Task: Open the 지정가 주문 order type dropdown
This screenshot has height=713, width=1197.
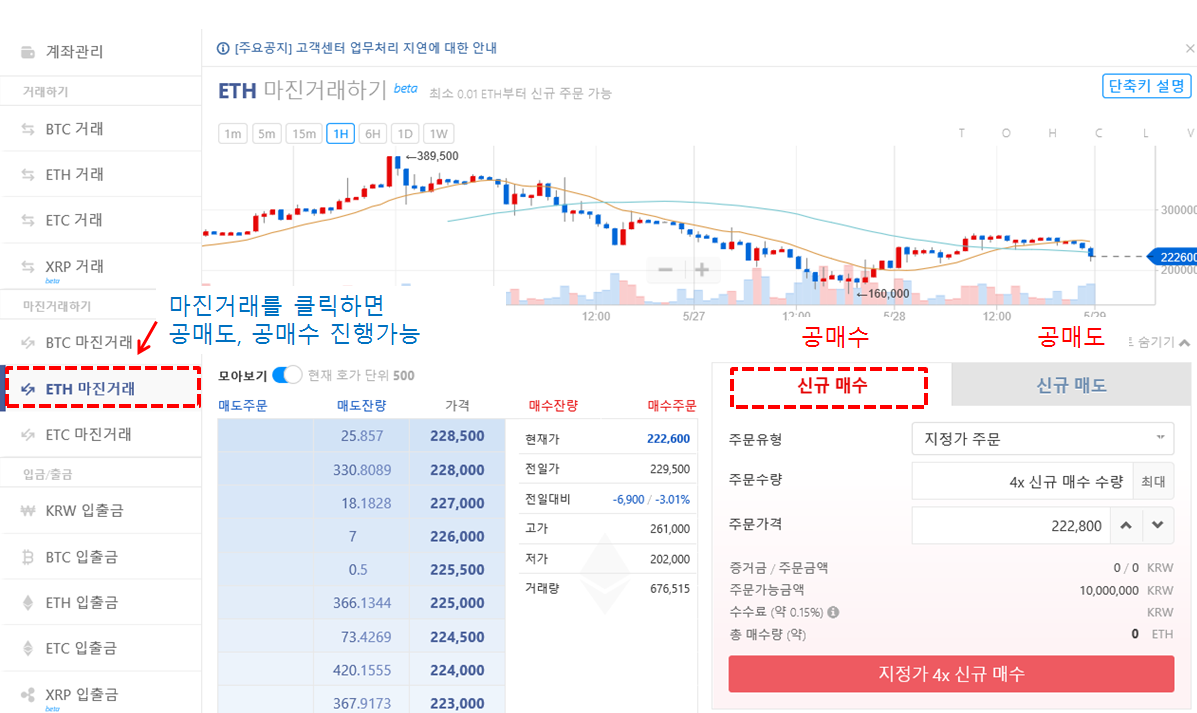Action: click(x=1043, y=438)
